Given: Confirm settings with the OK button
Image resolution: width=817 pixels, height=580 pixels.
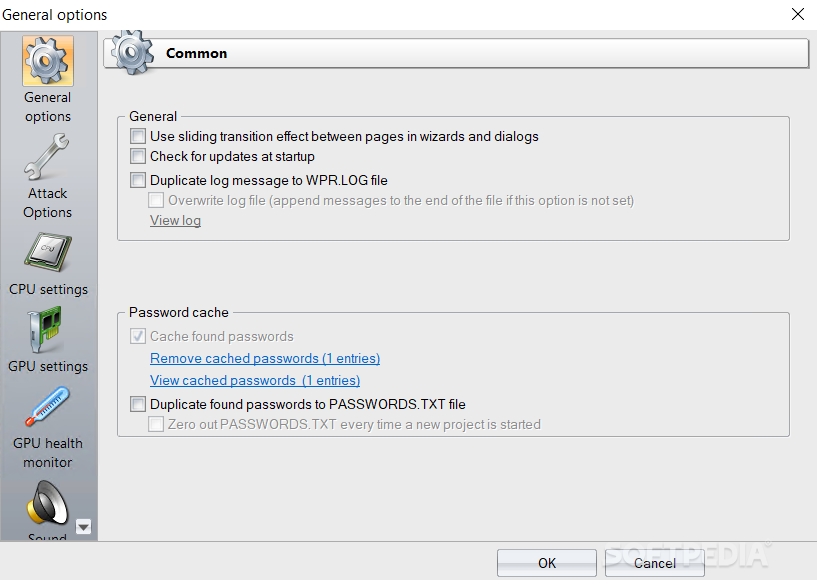Looking at the screenshot, I should point(547,563).
